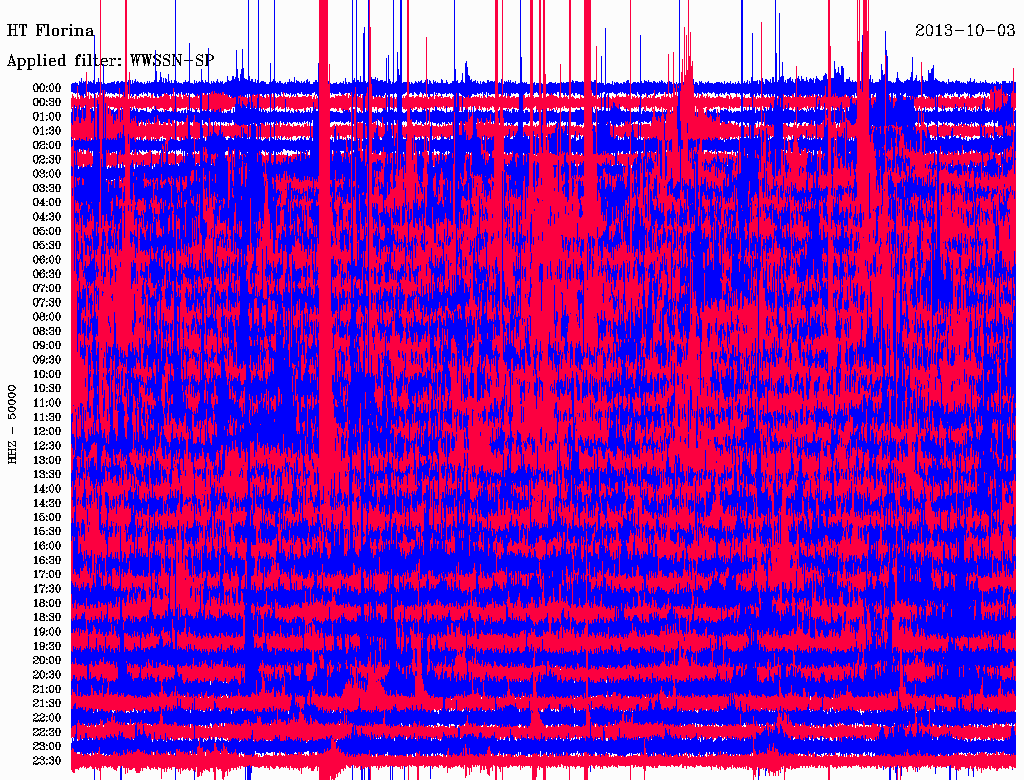Select the 21:30 time label
This screenshot has height=780, width=1024.
point(47,703)
